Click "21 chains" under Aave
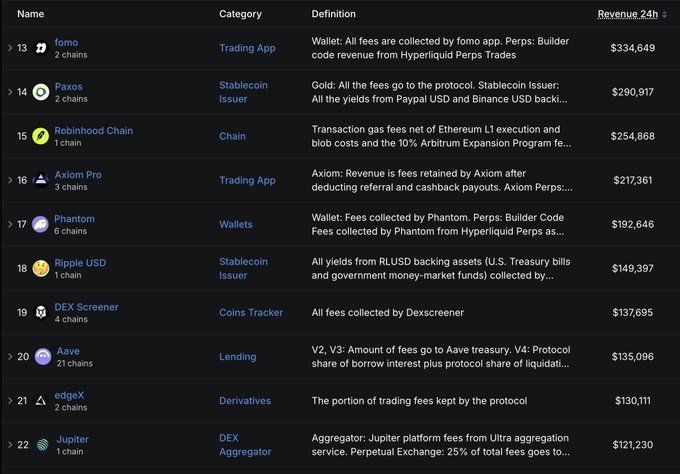Screen dimensions: 680x474 [x=75, y=363]
